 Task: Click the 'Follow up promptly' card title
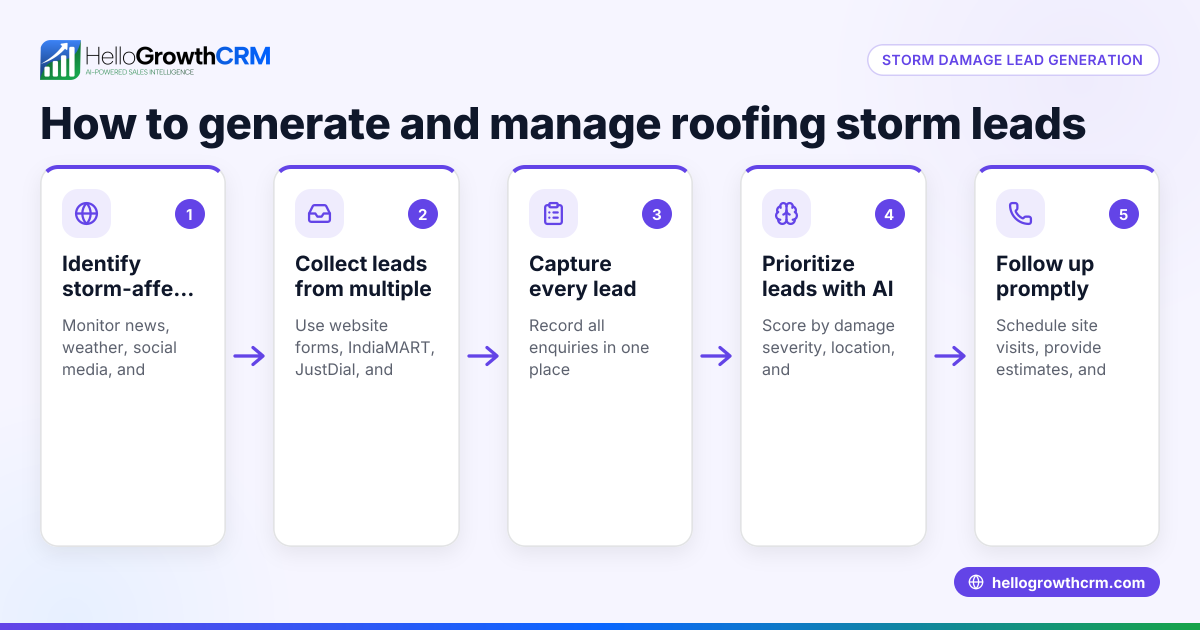[1045, 276]
